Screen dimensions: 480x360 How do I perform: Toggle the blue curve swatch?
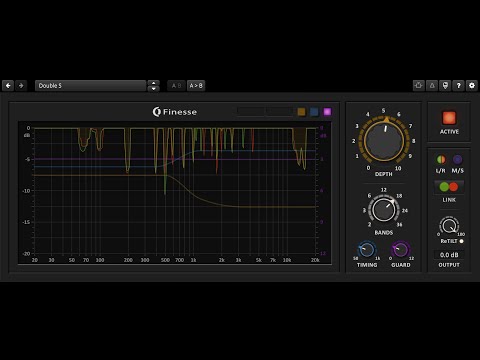314,112
